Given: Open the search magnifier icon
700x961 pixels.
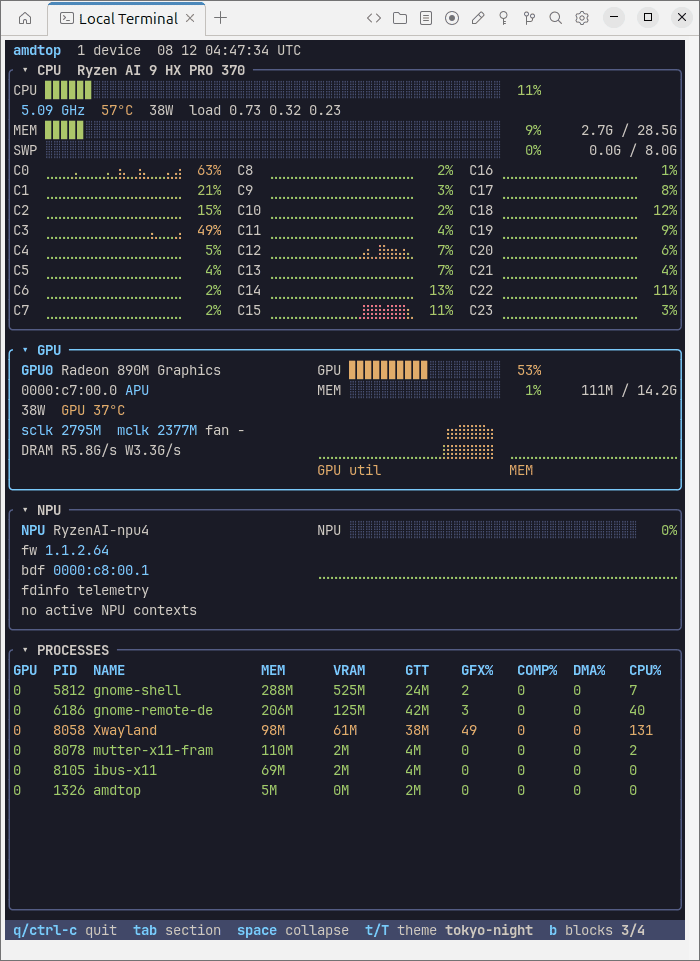Looking at the screenshot, I should coord(556,18).
